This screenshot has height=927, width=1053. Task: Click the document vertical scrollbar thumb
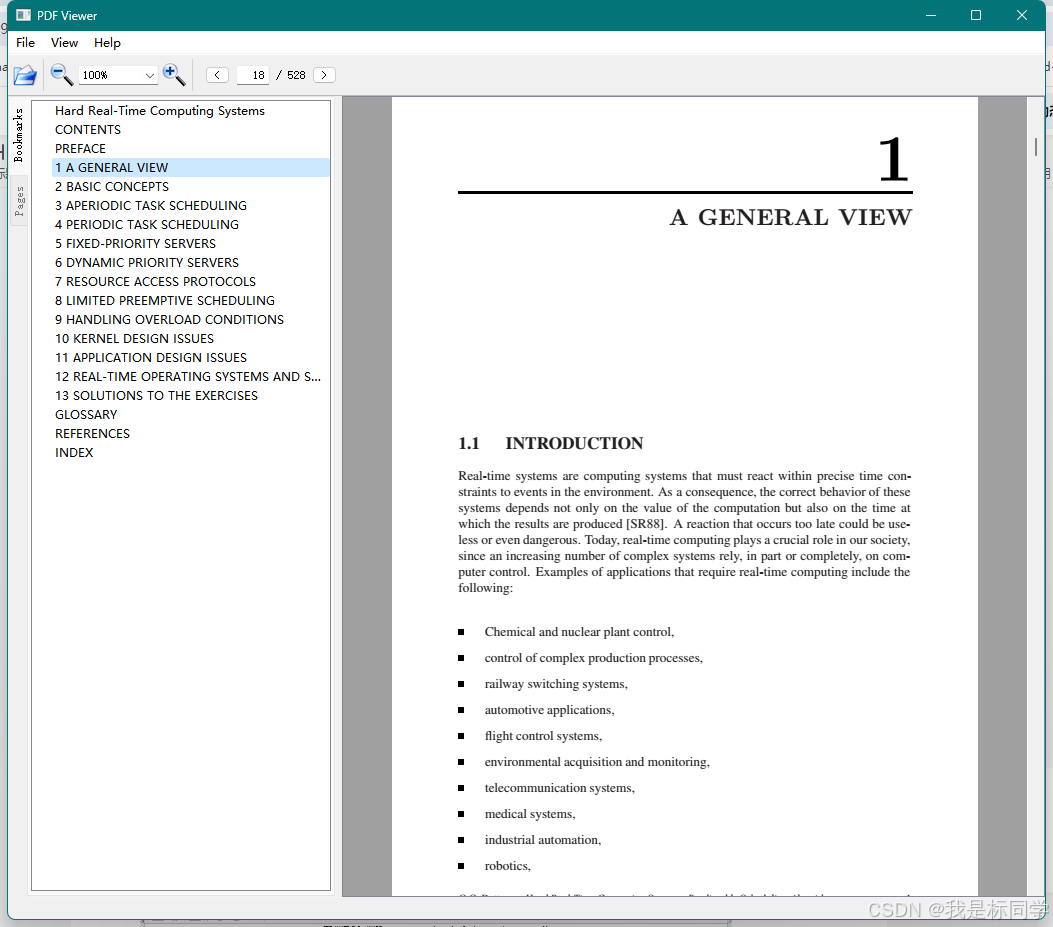[1036, 147]
